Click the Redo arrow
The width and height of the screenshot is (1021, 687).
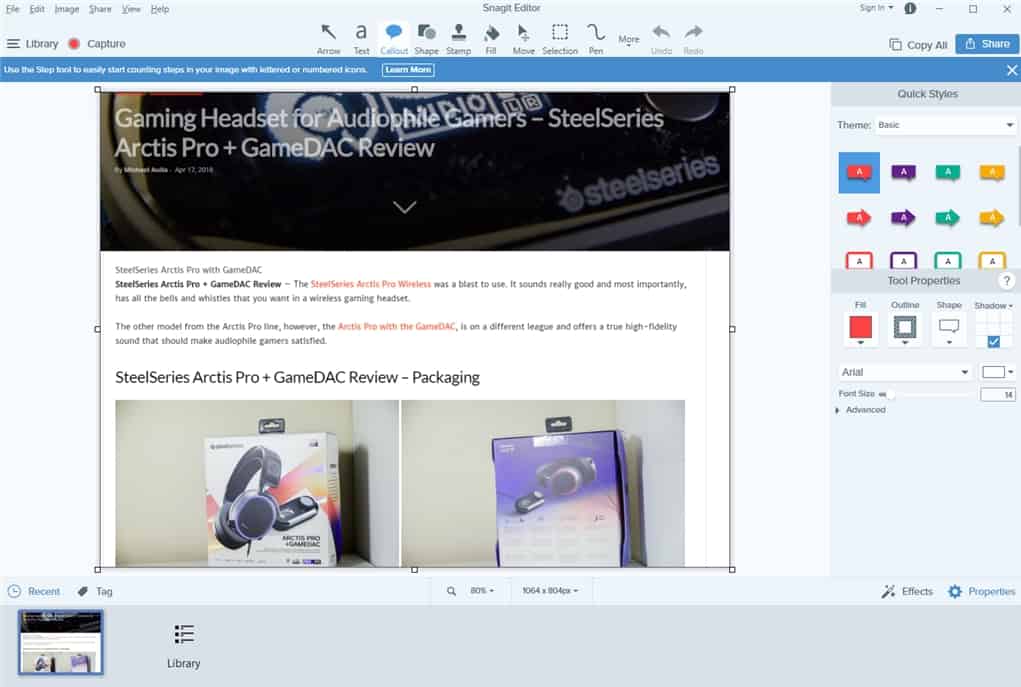(x=693, y=38)
